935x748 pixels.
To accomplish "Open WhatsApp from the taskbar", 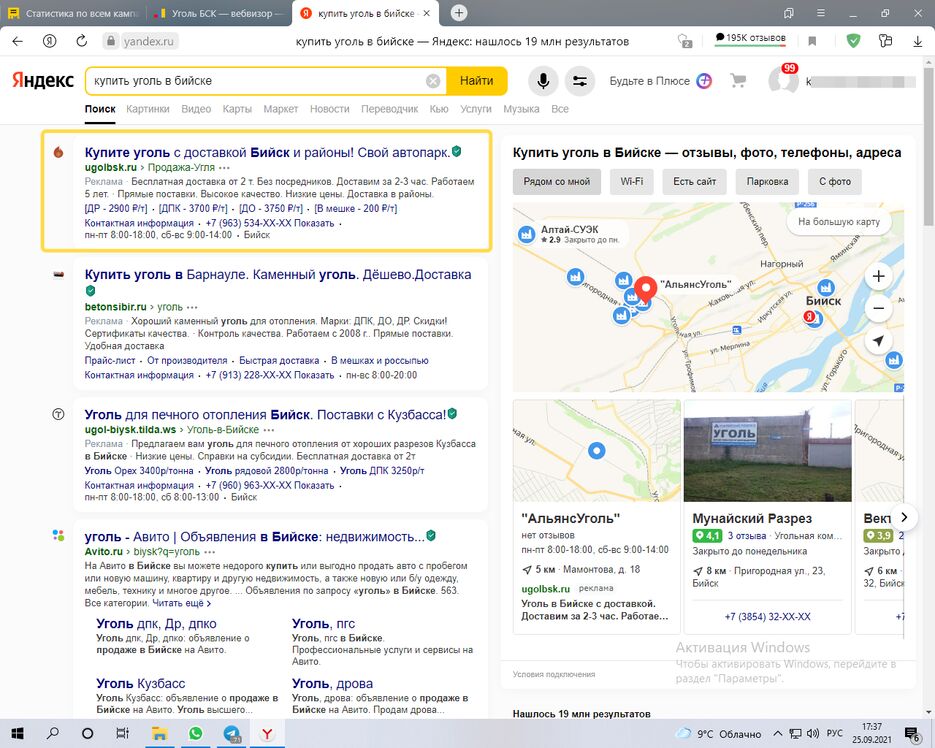I will pyautogui.click(x=196, y=733).
